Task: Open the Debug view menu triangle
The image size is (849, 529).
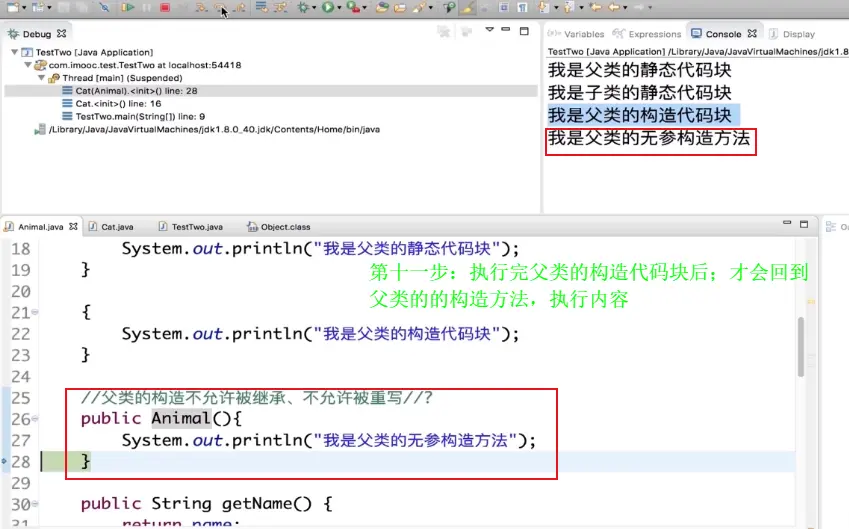Action: click(x=489, y=30)
